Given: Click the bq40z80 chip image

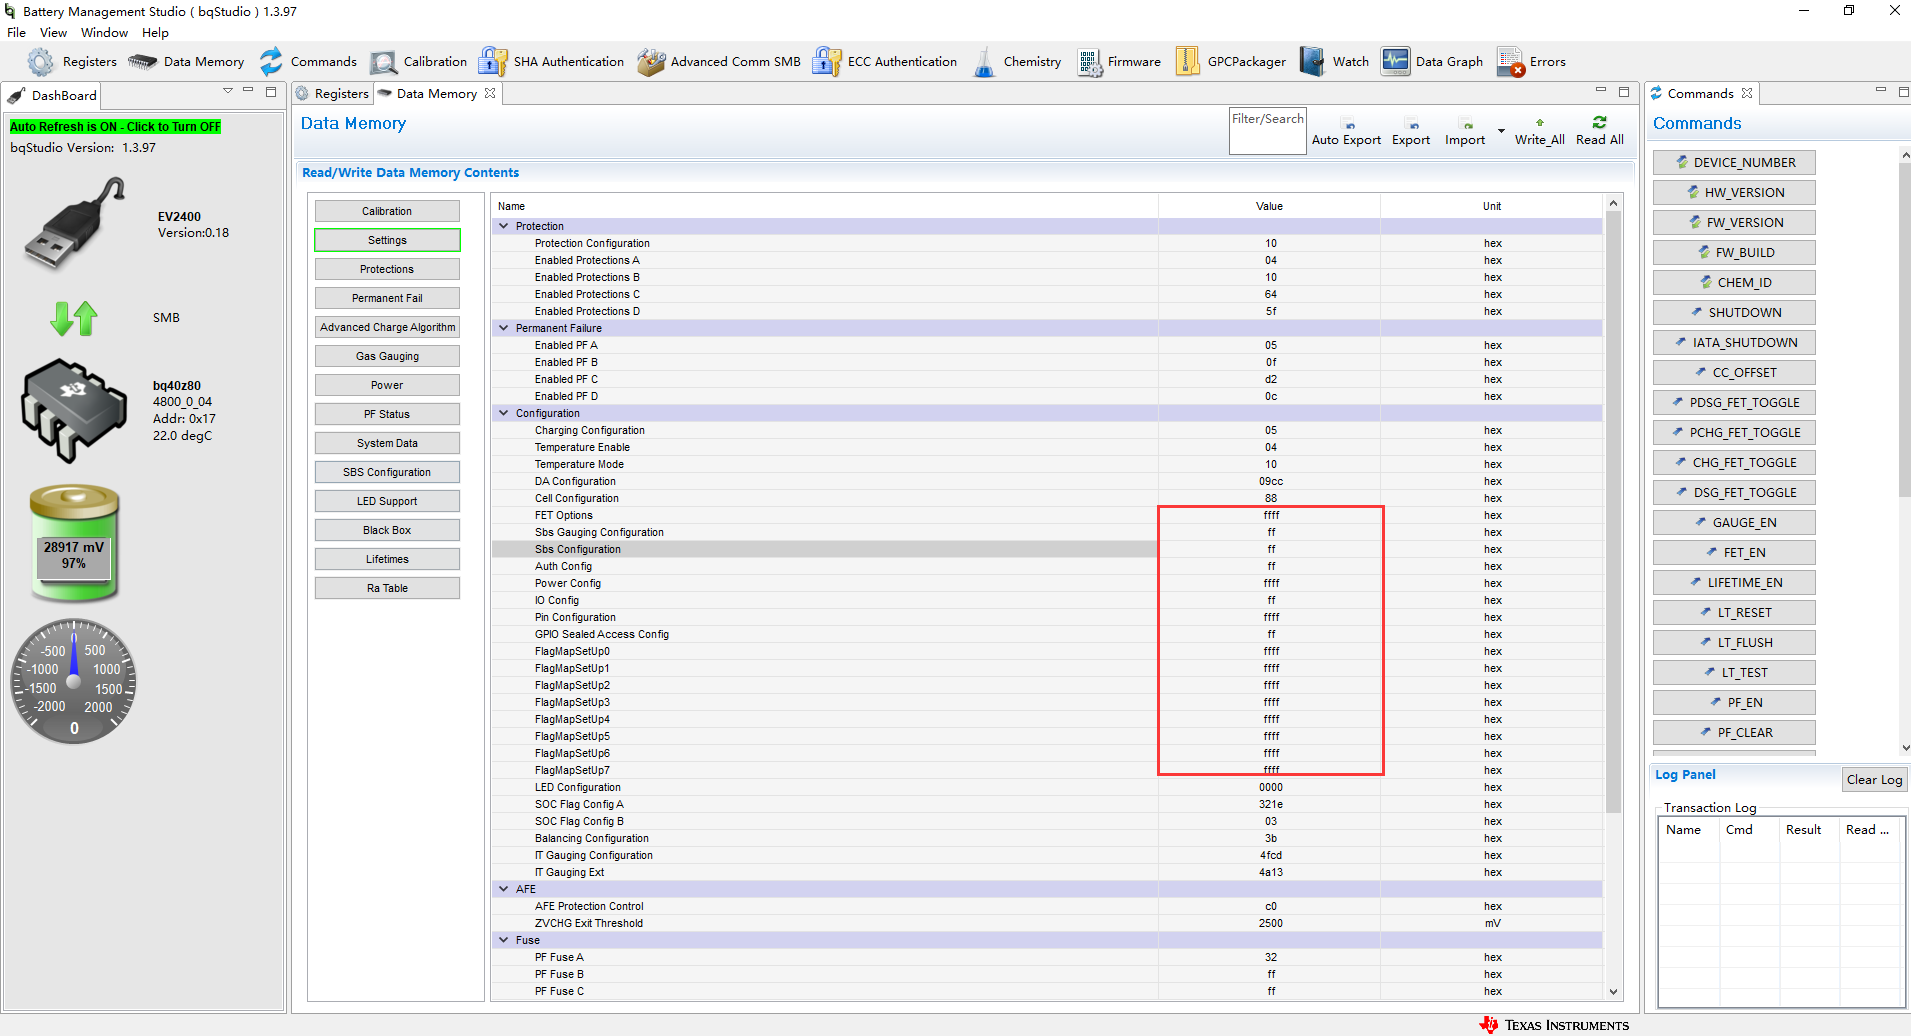Looking at the screenshot, I should click(x=74, y=410).
